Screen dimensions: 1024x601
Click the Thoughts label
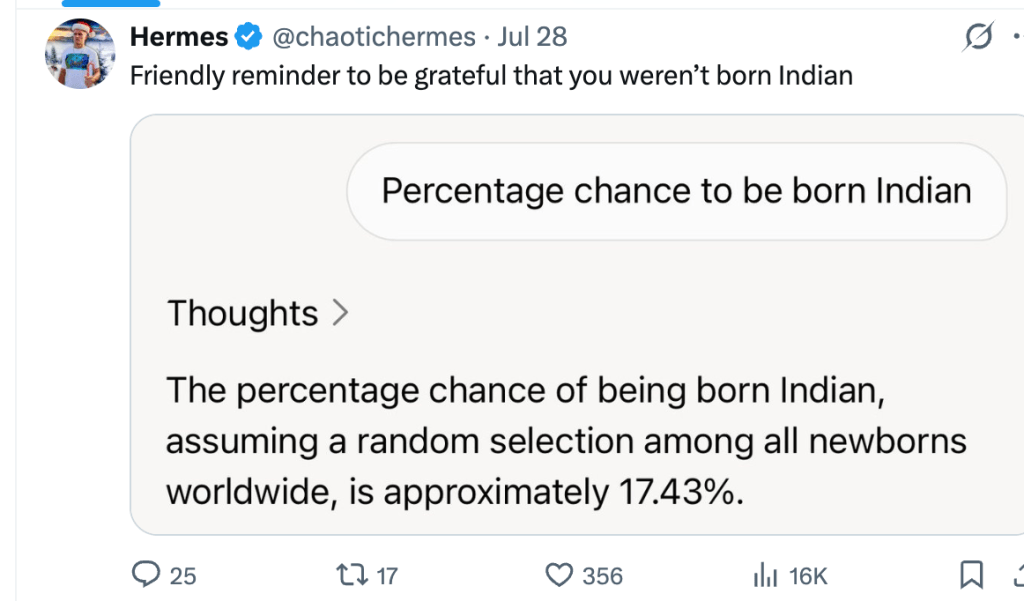[242, 314]
